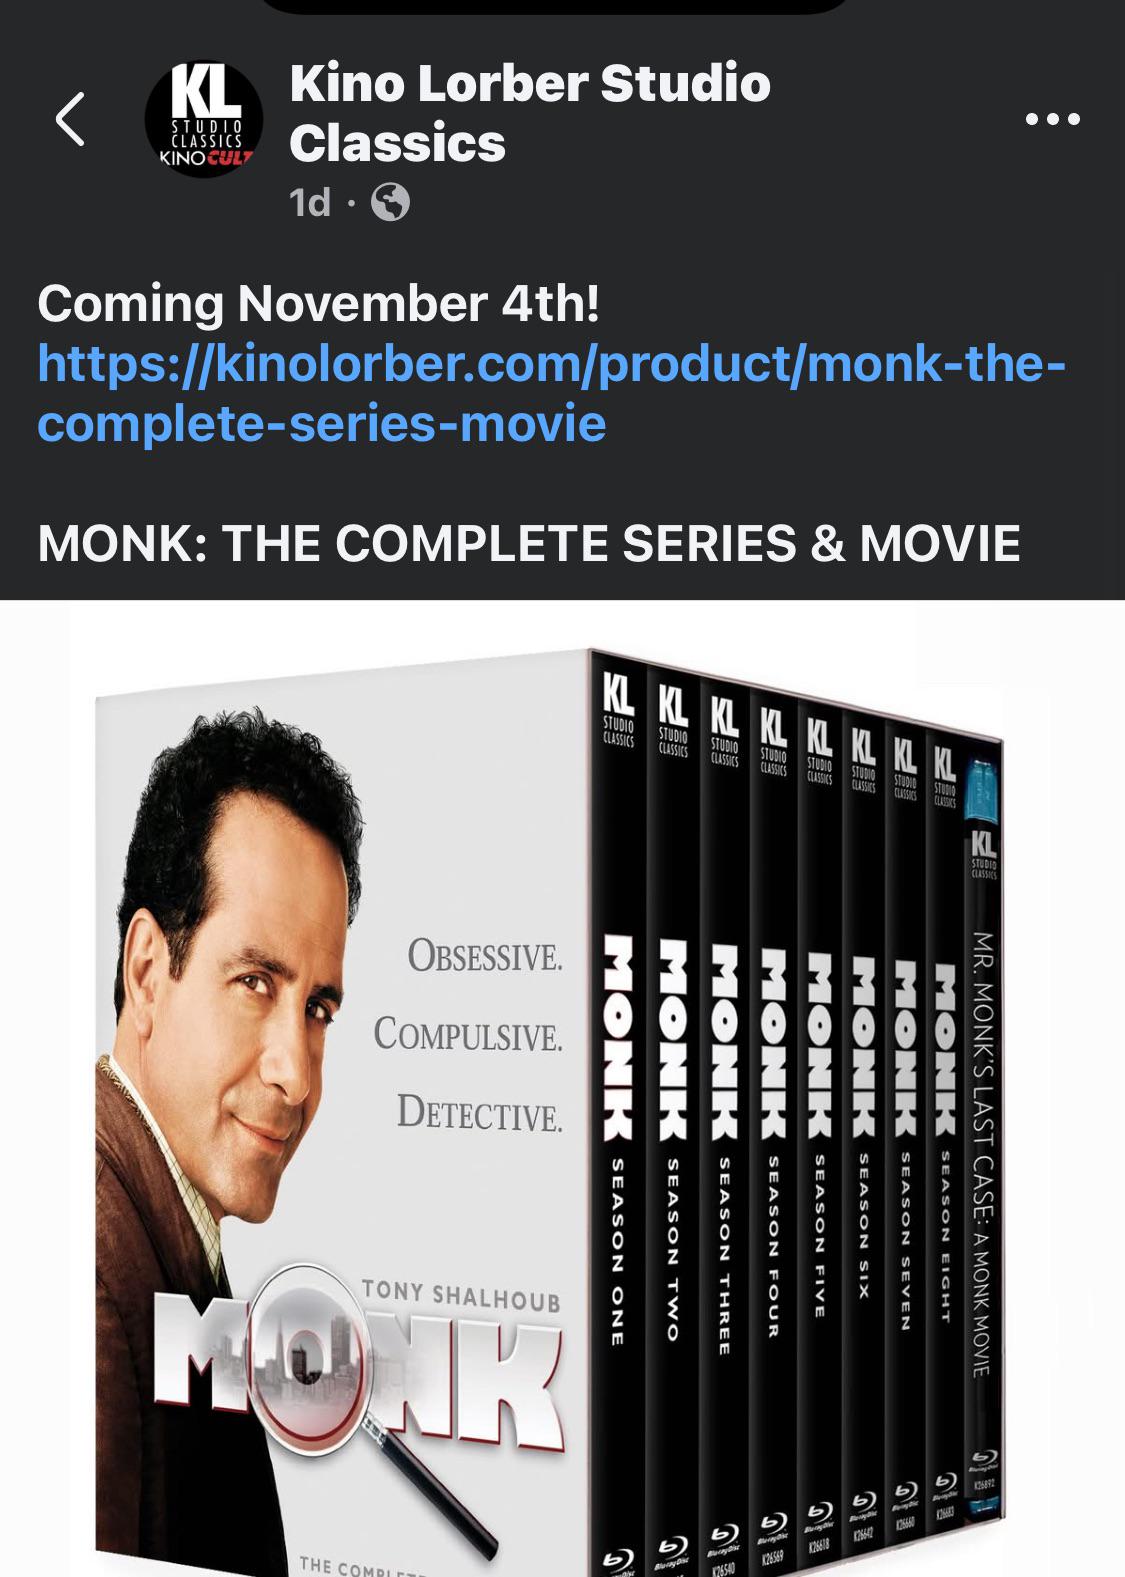This screenshot has width=1125, height=1577.
Task: Tap the Monk: The Complete Series heading
Action: 529,543
